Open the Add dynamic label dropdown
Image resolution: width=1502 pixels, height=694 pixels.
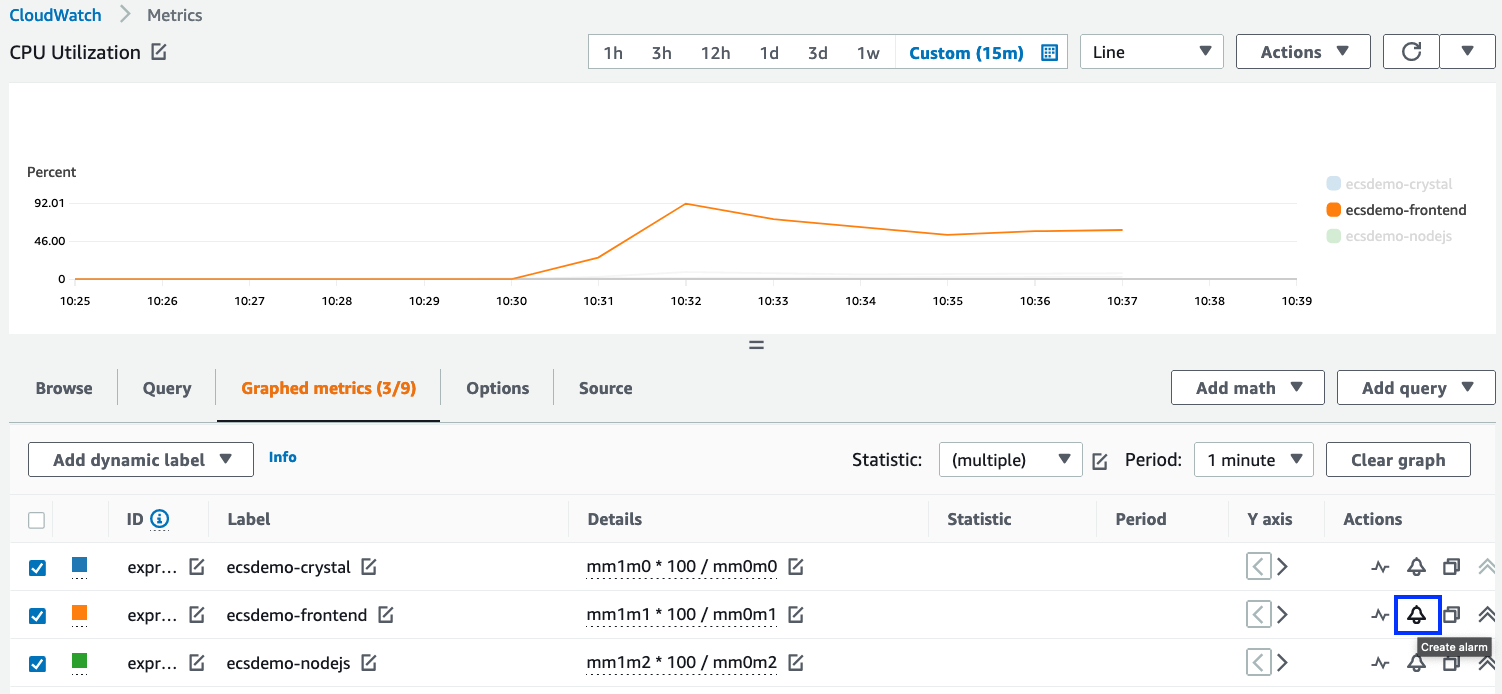pyautogui.click(x=139, y=459)
